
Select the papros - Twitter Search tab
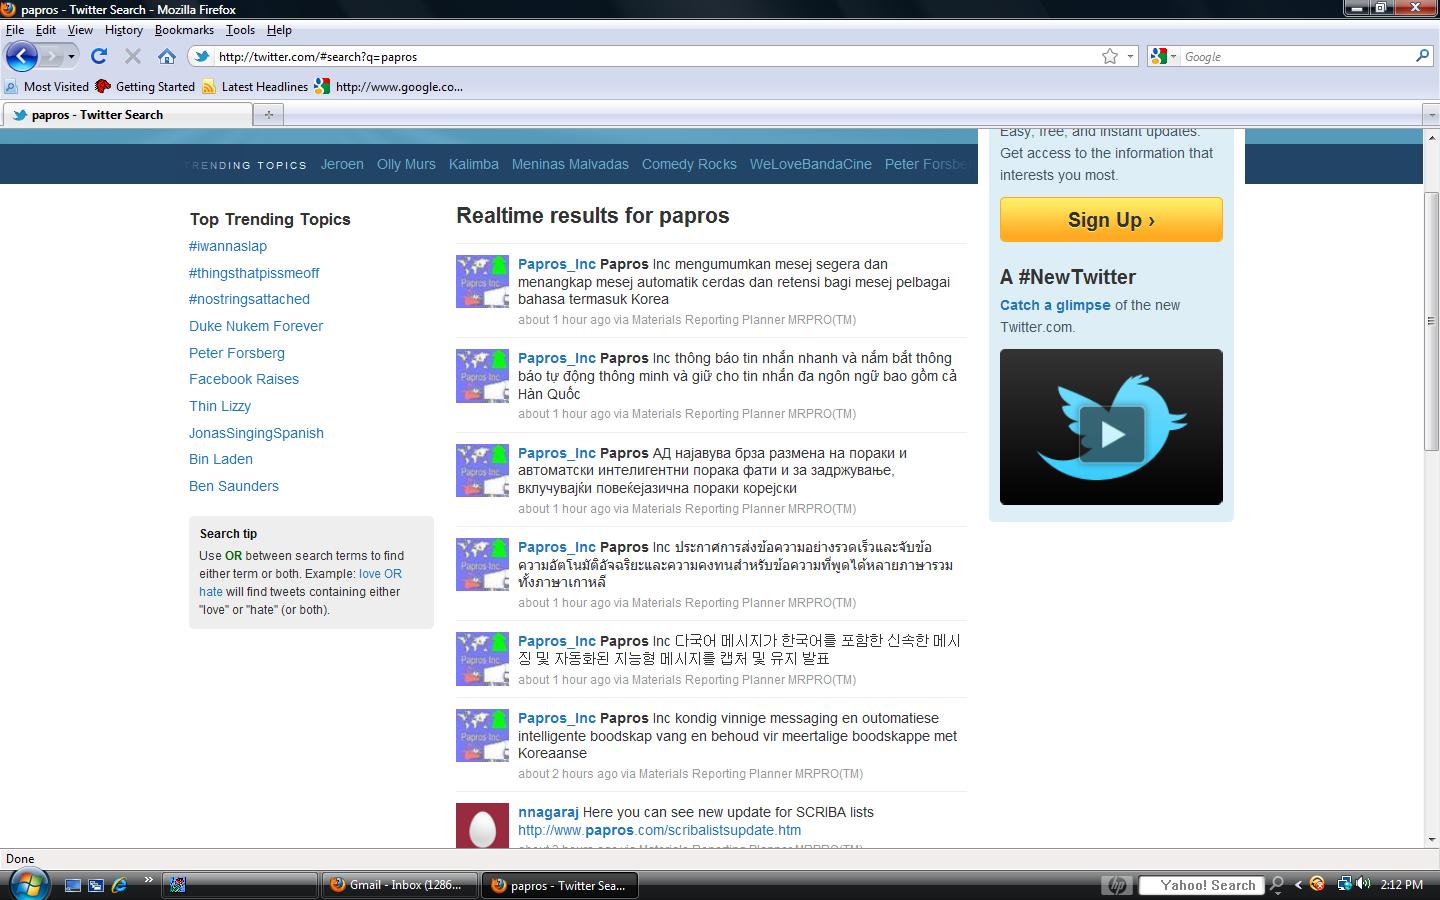click(127, 115)
